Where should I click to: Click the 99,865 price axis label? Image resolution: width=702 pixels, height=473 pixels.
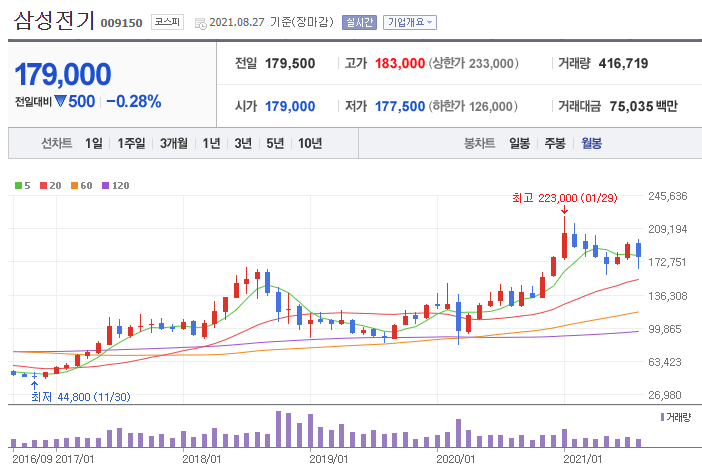tap(664, 329)
